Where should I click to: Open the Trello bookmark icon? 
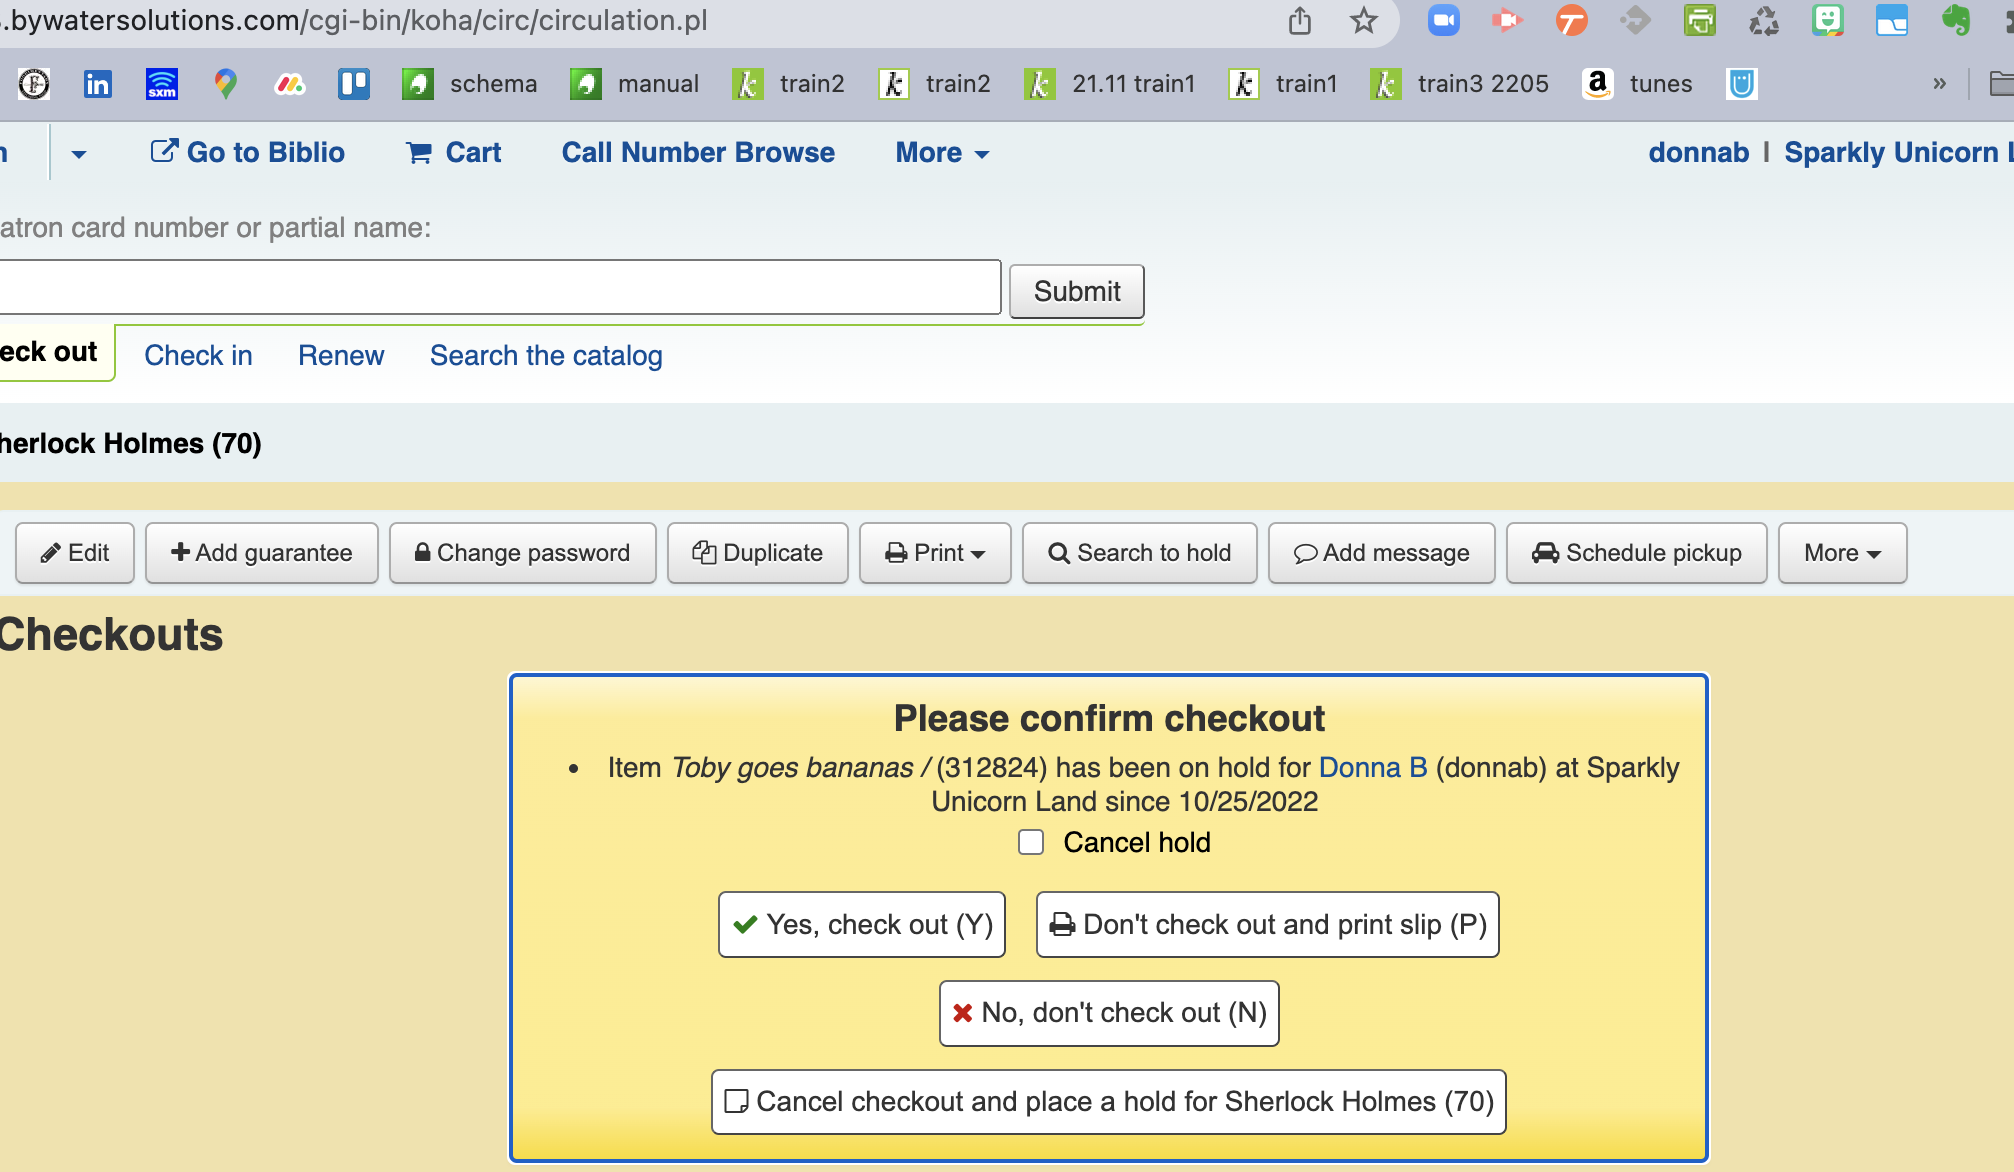[x=353, y=84]
